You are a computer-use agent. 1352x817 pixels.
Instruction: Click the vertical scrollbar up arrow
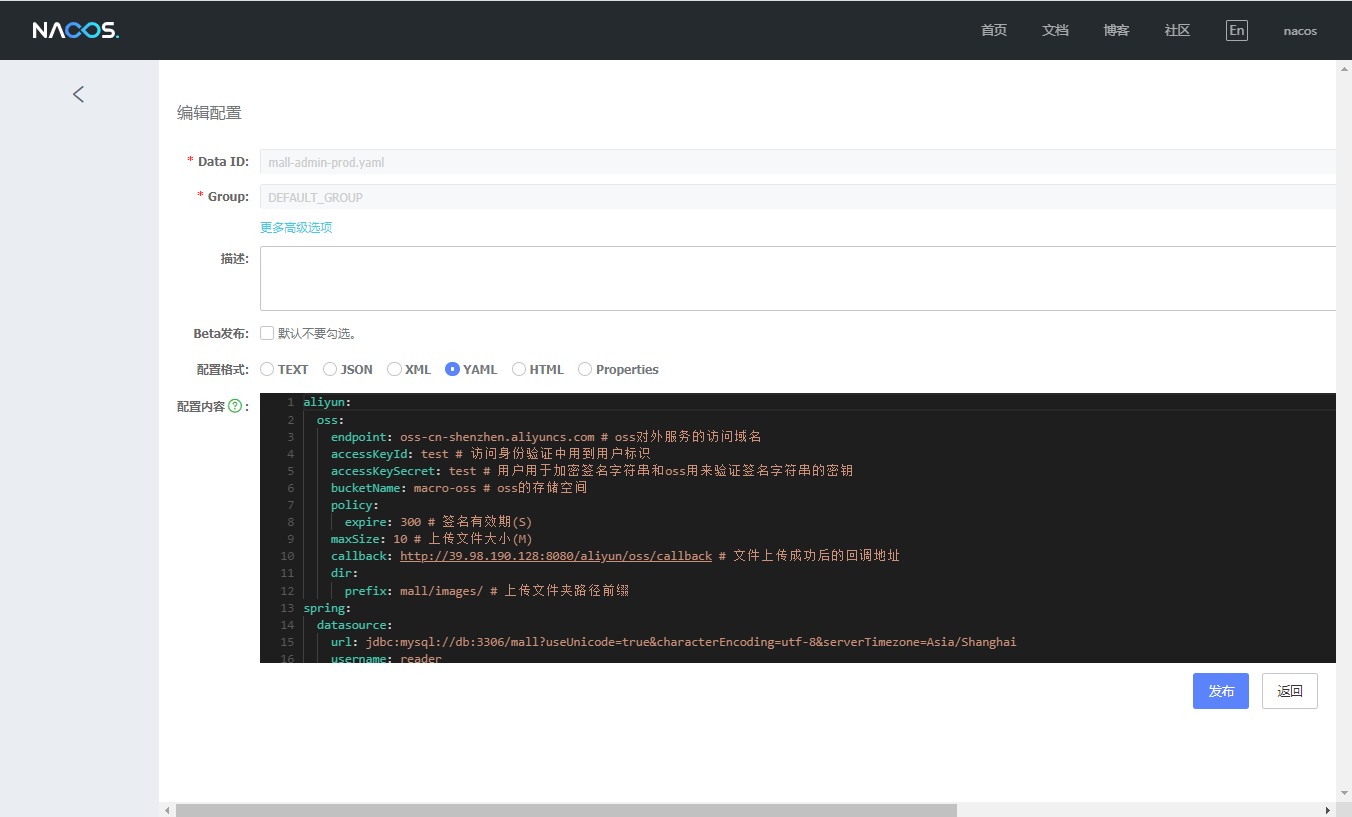tap(1344, 67)
